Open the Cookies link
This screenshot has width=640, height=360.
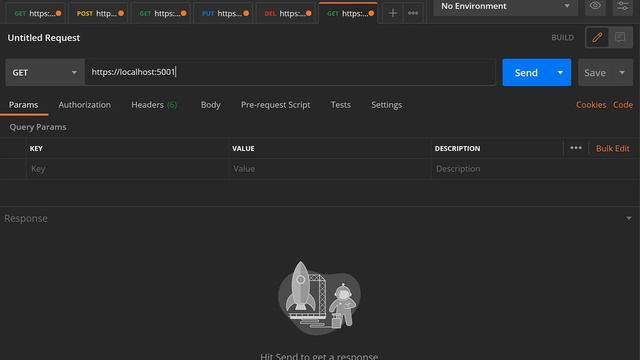click(x=591, y=105)
